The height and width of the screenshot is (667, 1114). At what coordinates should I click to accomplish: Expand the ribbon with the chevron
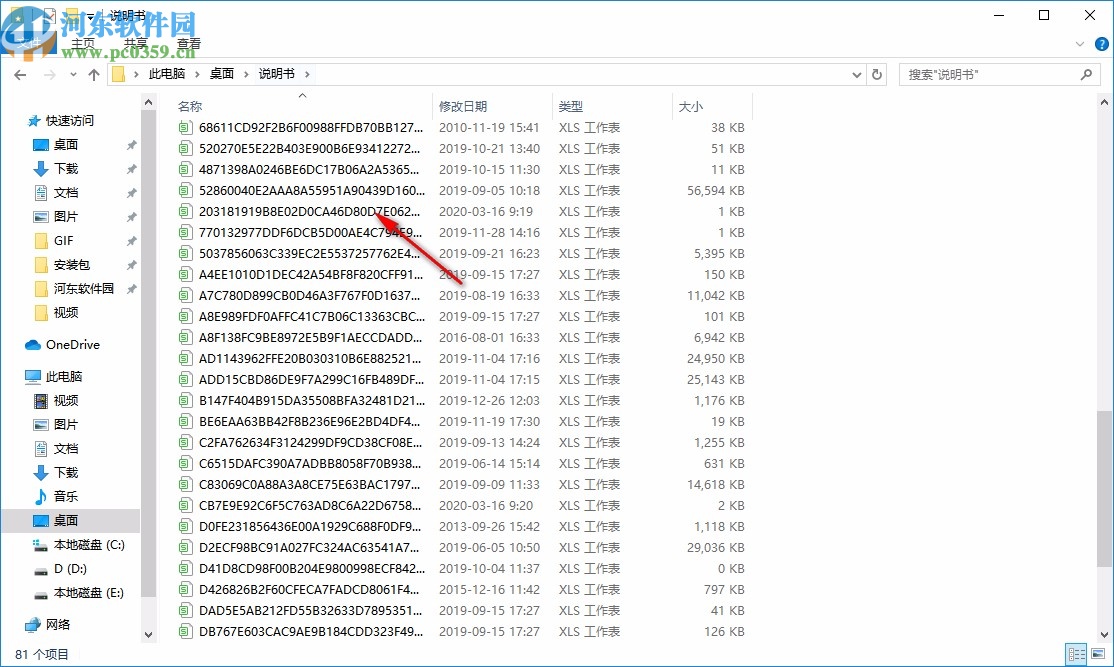click(x=1081, y=44)
